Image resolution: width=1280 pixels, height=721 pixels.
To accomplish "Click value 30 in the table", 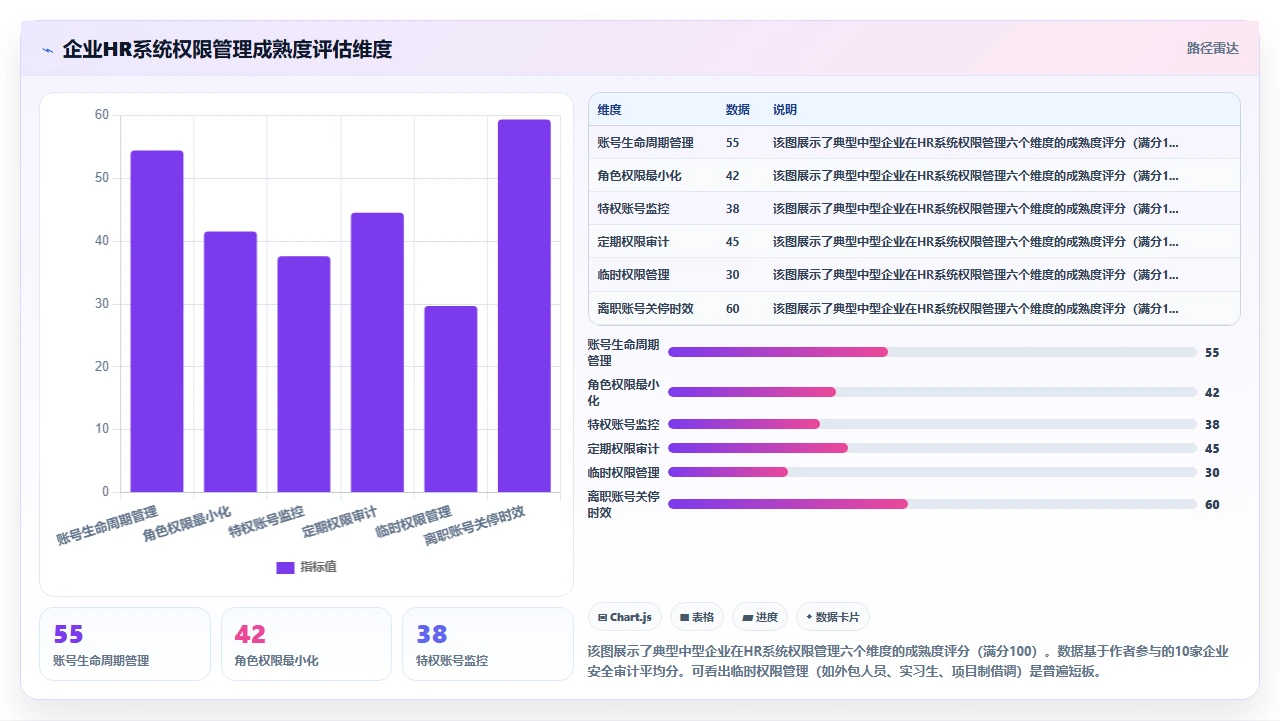I will coord(733,275).
